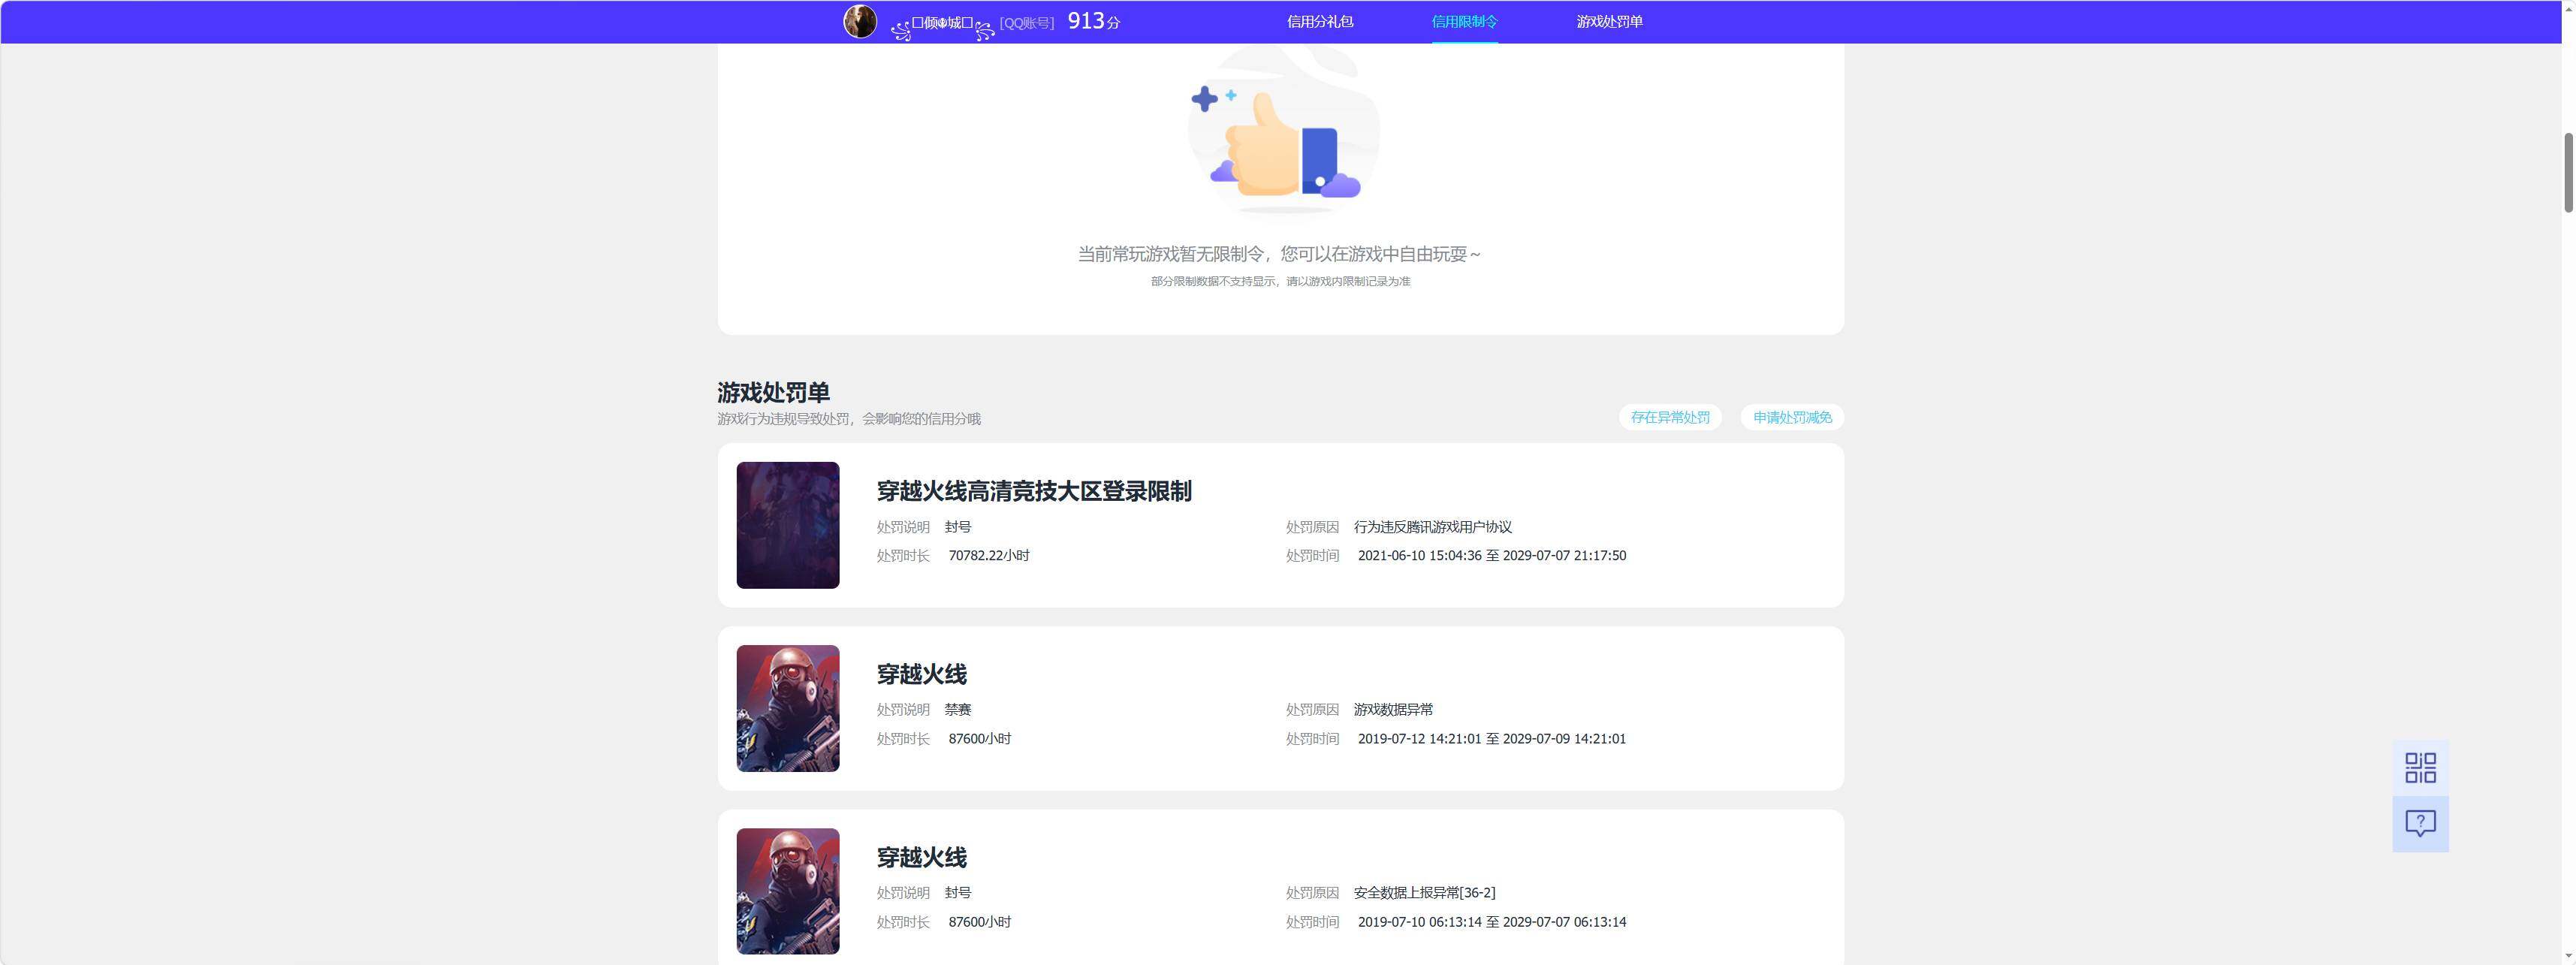Click 存在异常处罚 button

(1670, 417)
